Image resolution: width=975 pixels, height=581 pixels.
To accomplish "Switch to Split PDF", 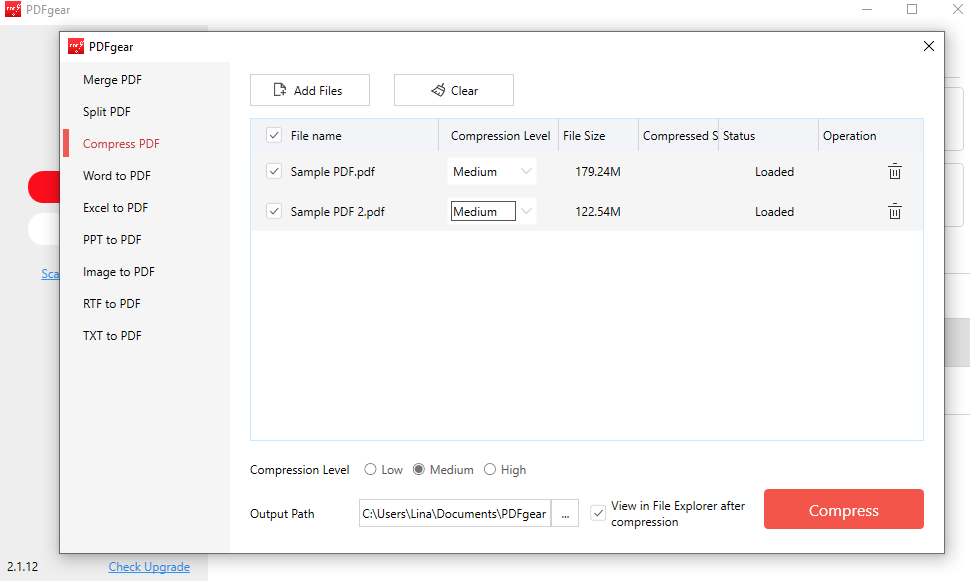I will click(107, 112).
